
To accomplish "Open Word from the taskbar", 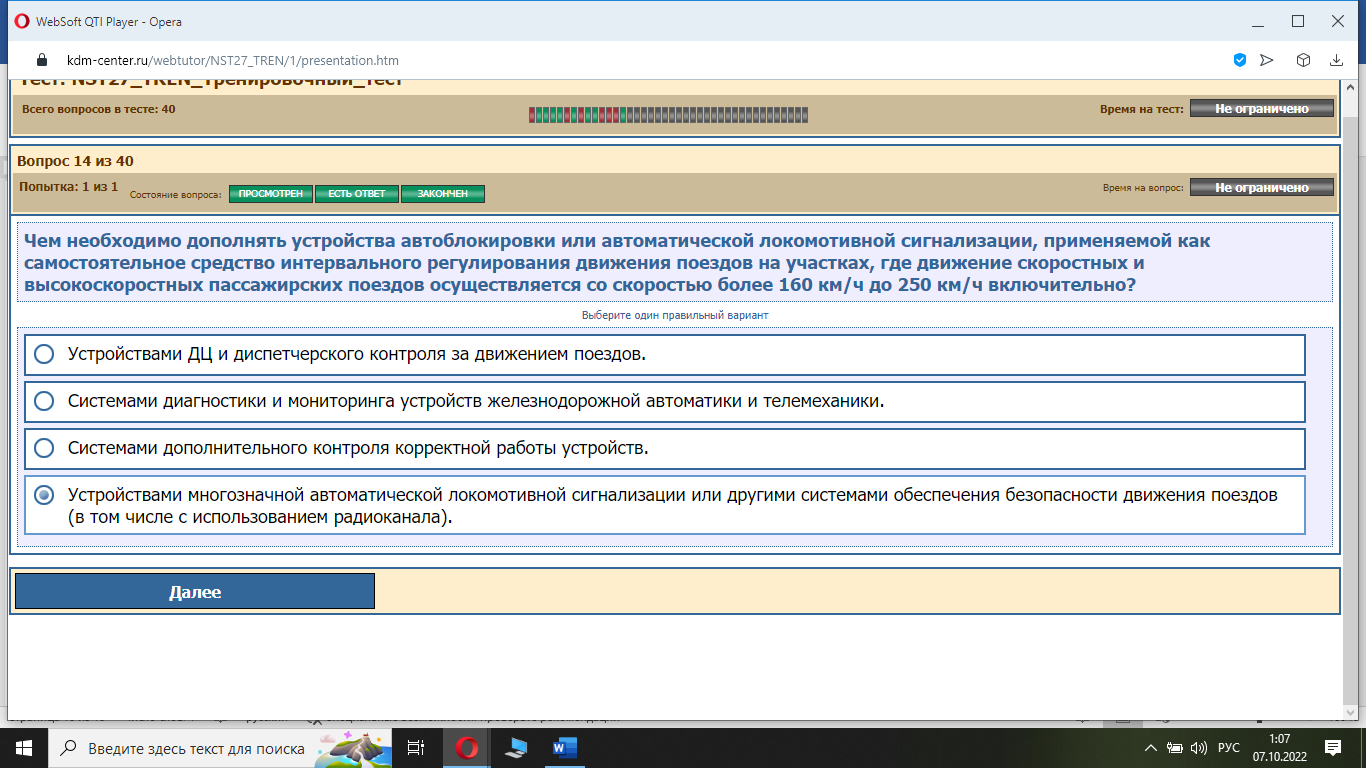I will (x=565, y=748).
